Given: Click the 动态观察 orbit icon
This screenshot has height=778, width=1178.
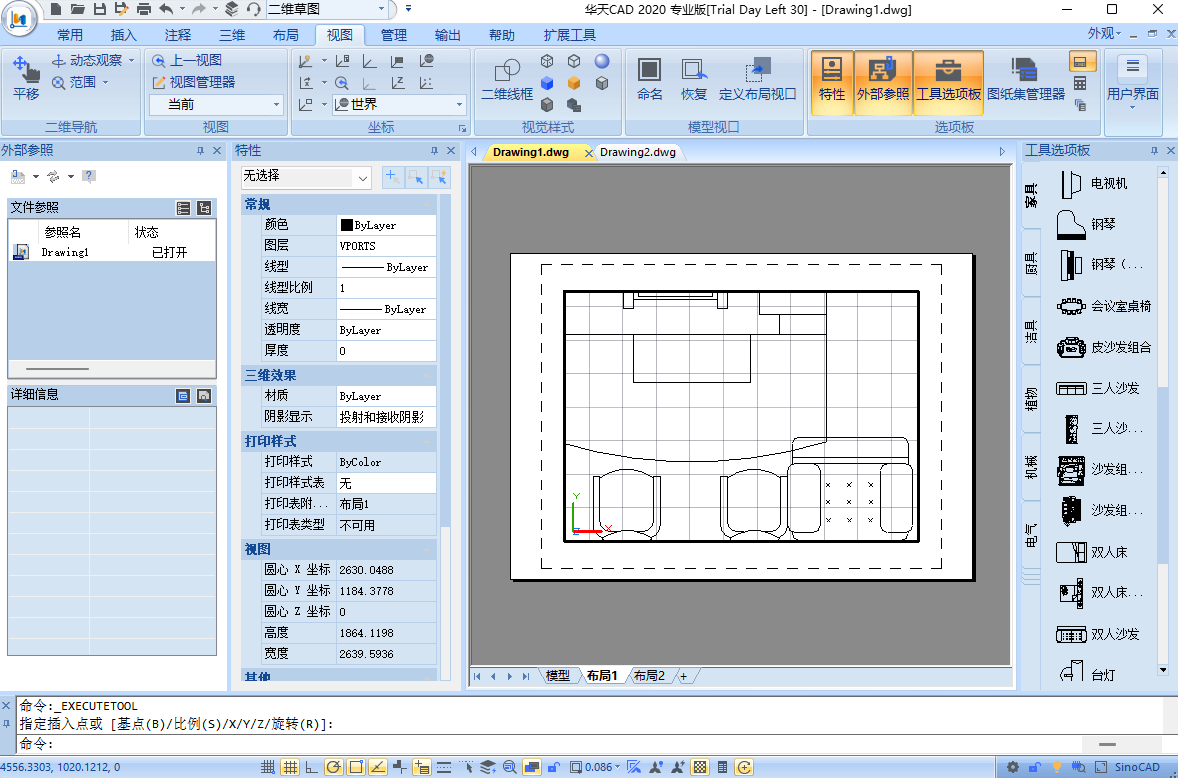Looking at the screenshot, I should point(59,60).
